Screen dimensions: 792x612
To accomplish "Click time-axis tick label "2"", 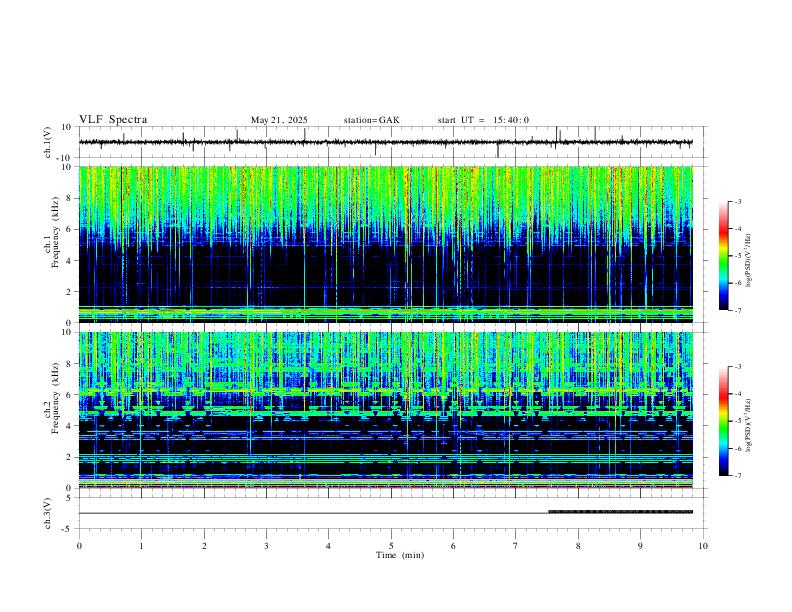I will [204, 546].
